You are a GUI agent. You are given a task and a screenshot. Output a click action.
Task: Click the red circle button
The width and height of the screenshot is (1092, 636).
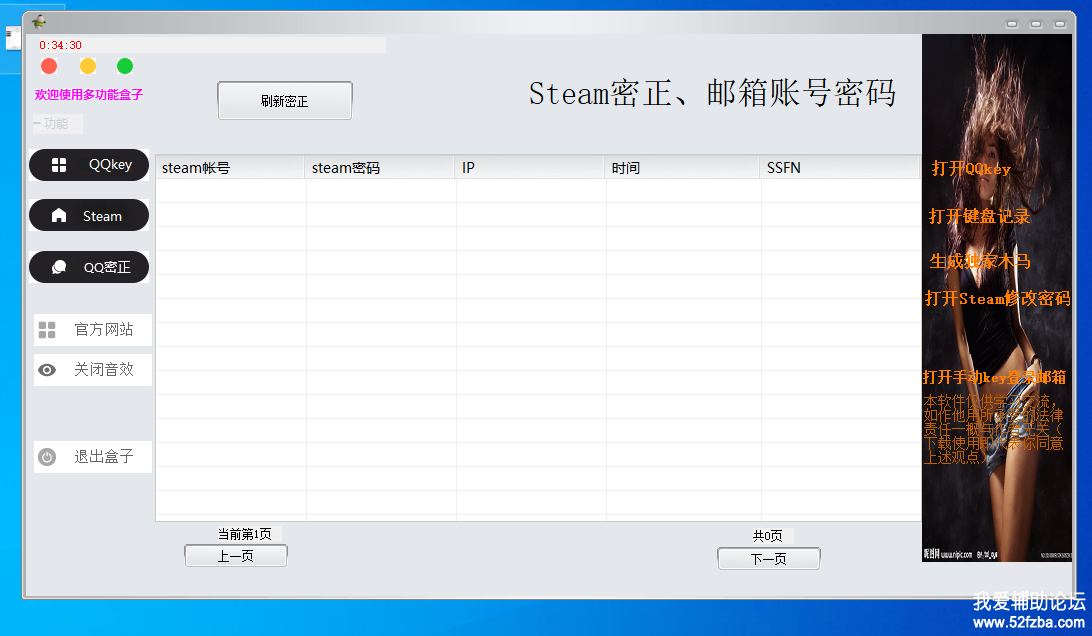tap(49, 66)
